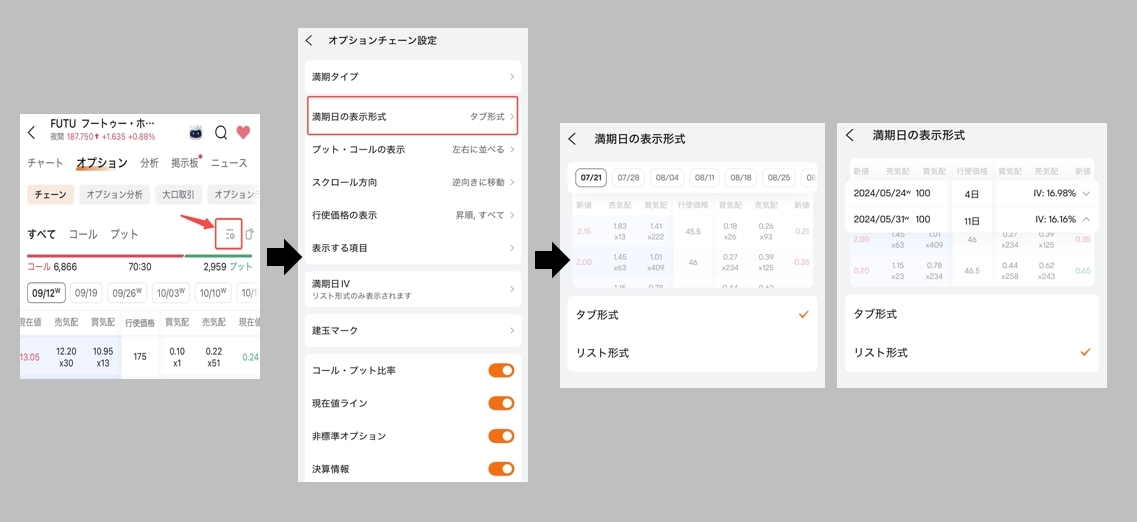This screenshot has height=522, width=1137.
Task: Collapse the 2024/05/31 expiry row
Action: coord(1085,219)
